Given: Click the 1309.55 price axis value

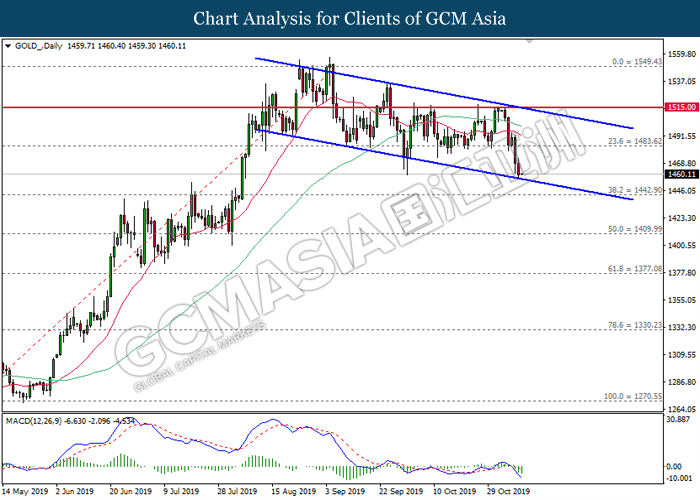Looking at the screenshot, I should pos(681,355).
